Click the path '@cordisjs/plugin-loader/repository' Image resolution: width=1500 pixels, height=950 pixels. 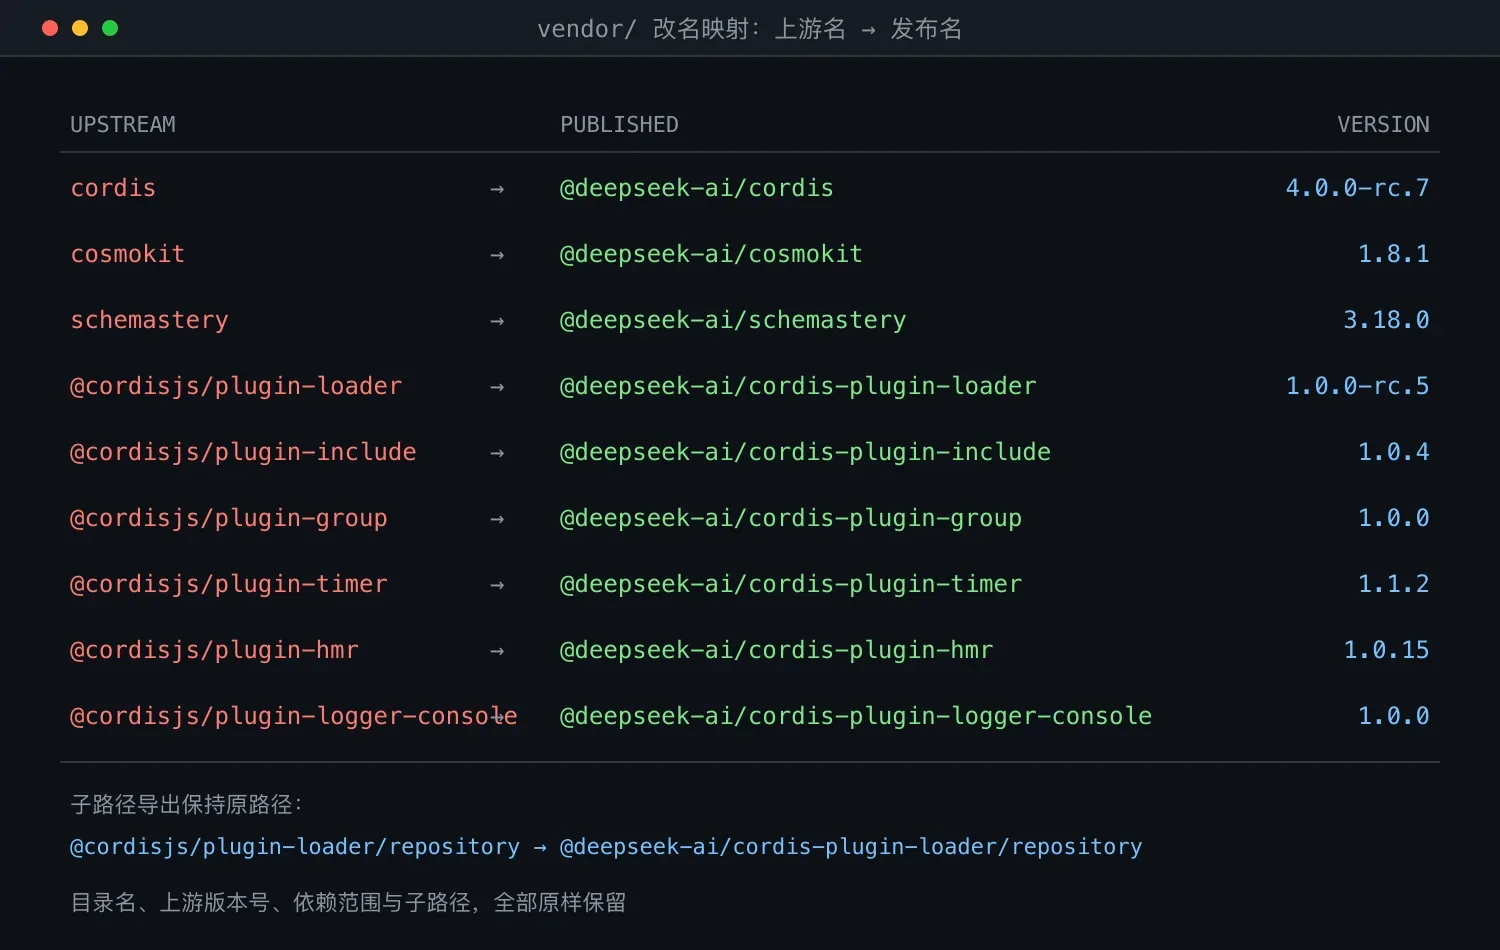click(295, 847)
